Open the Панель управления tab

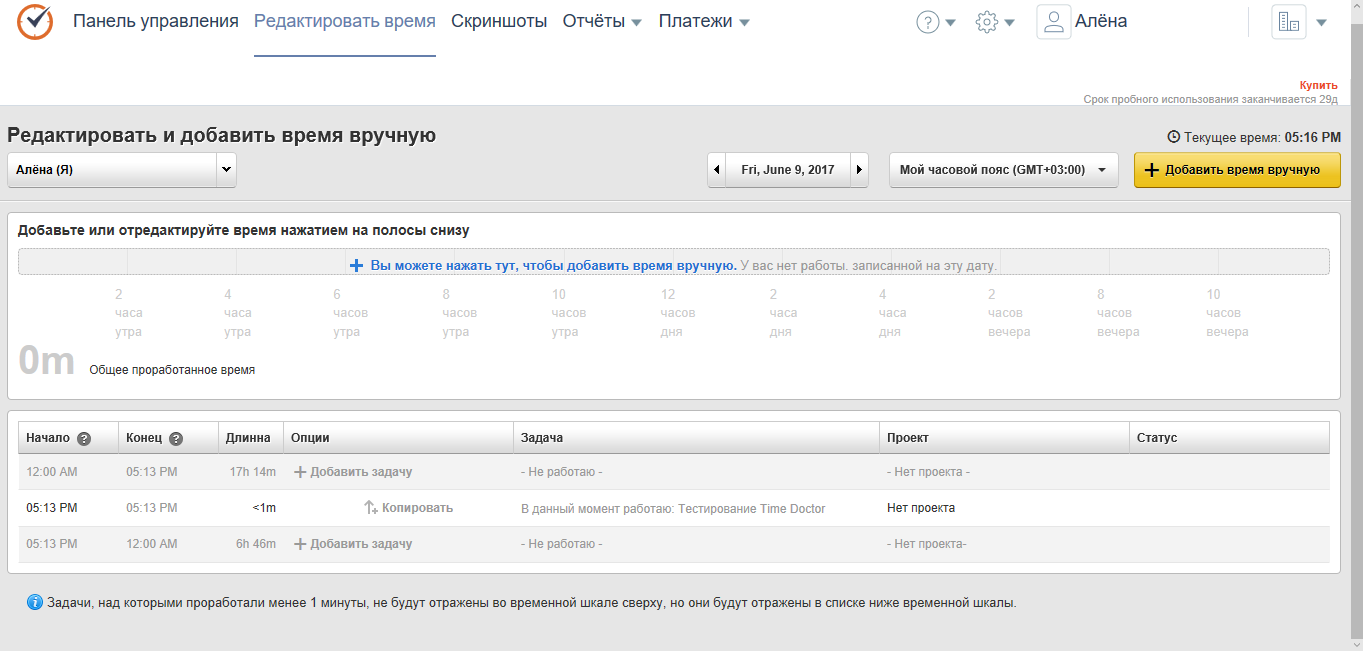(155, 22)
